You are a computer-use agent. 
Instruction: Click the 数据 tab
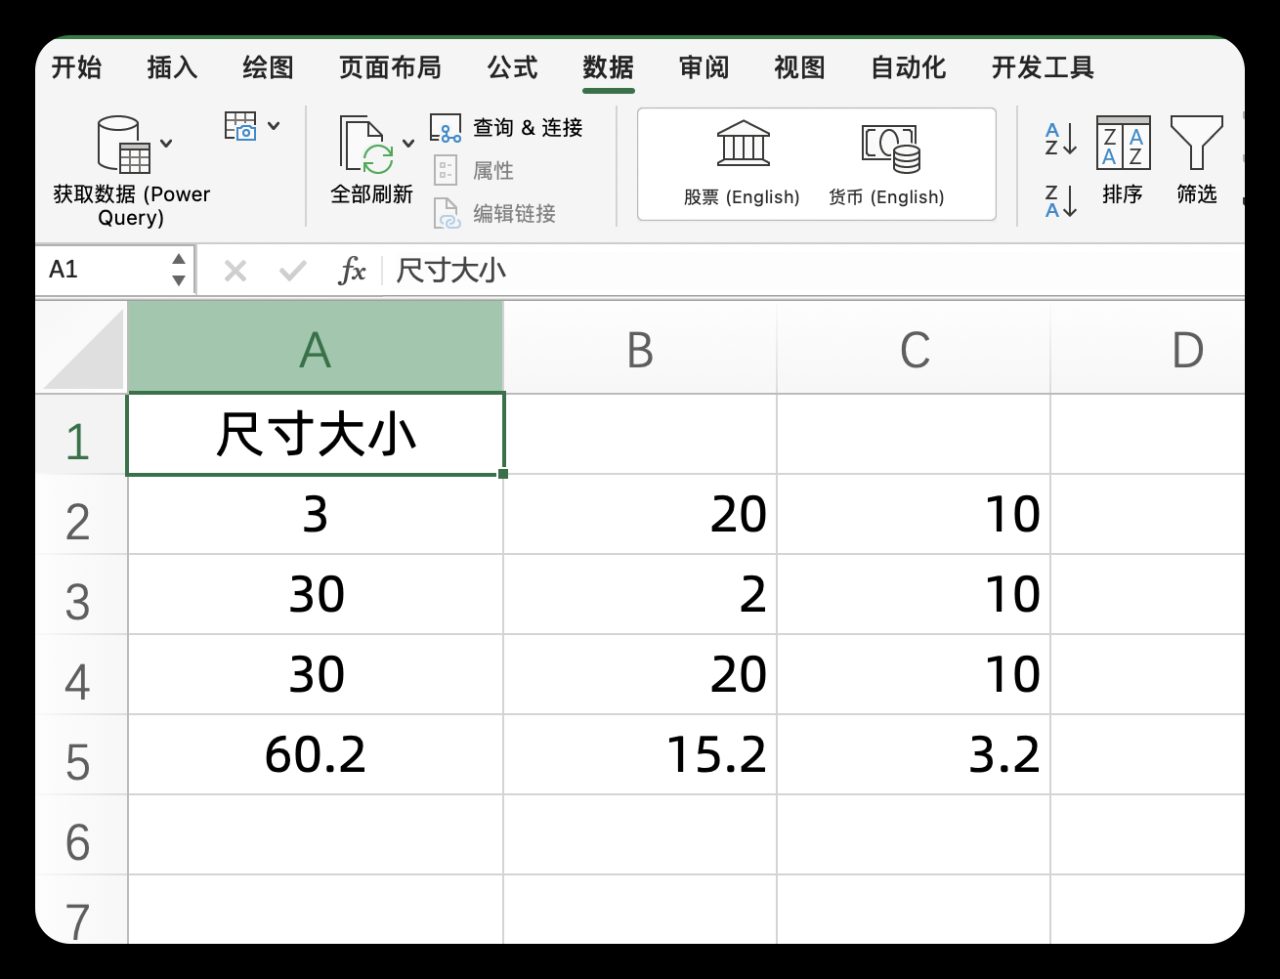coord(608,67)
